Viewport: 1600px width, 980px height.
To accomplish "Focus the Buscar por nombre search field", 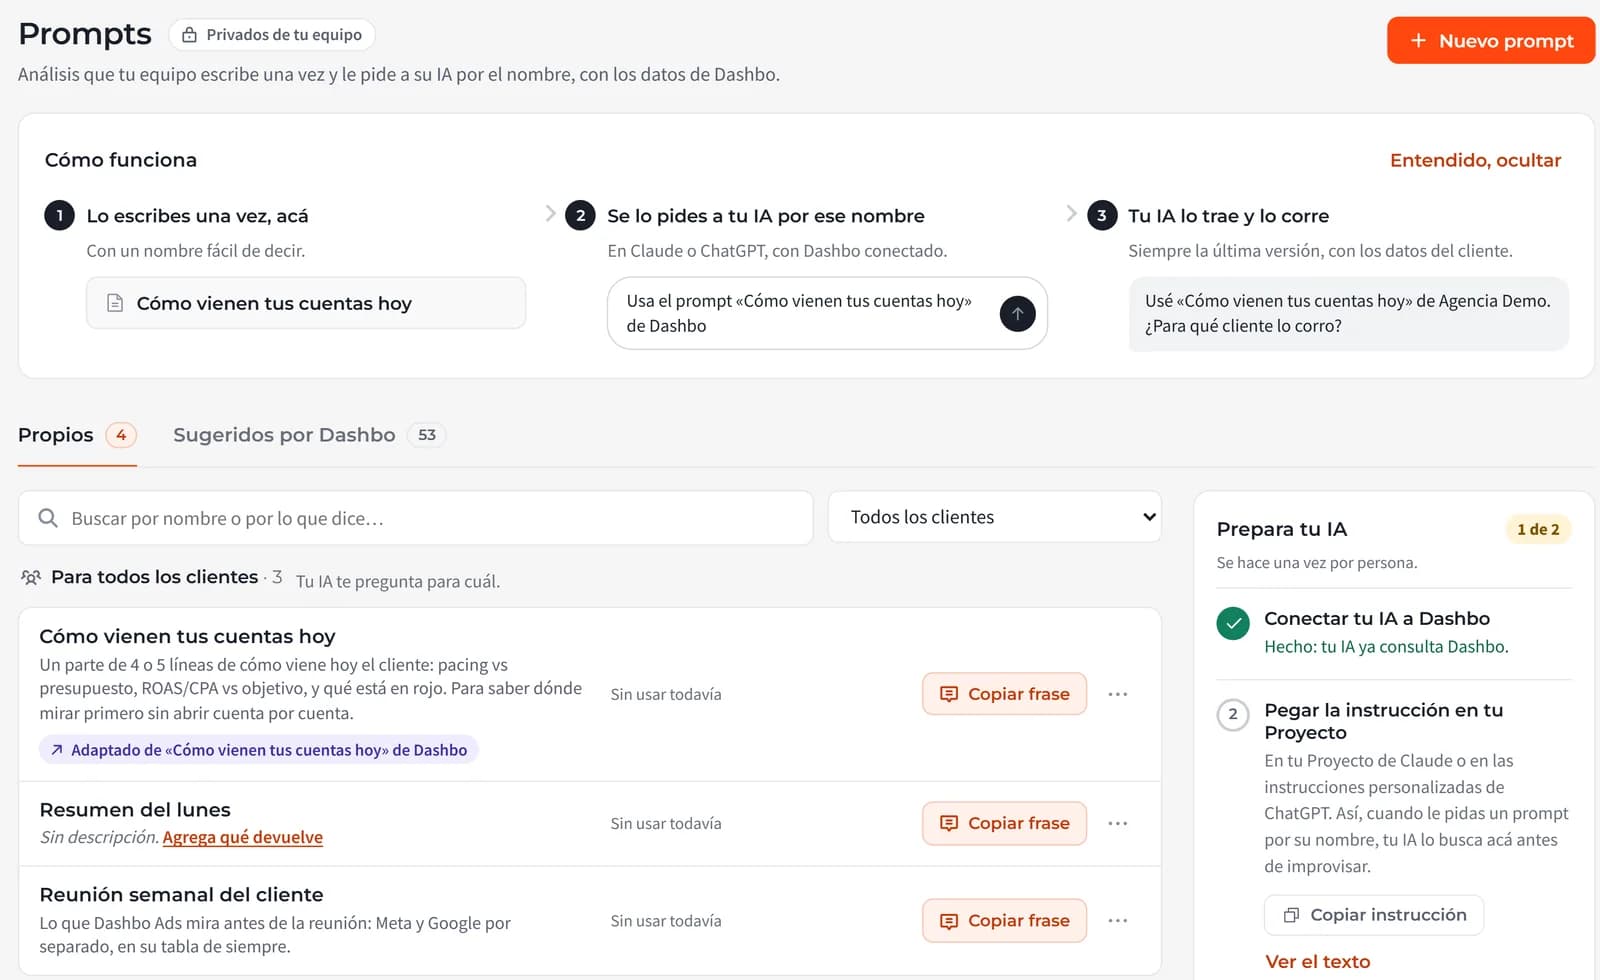I will click(415, 518).
